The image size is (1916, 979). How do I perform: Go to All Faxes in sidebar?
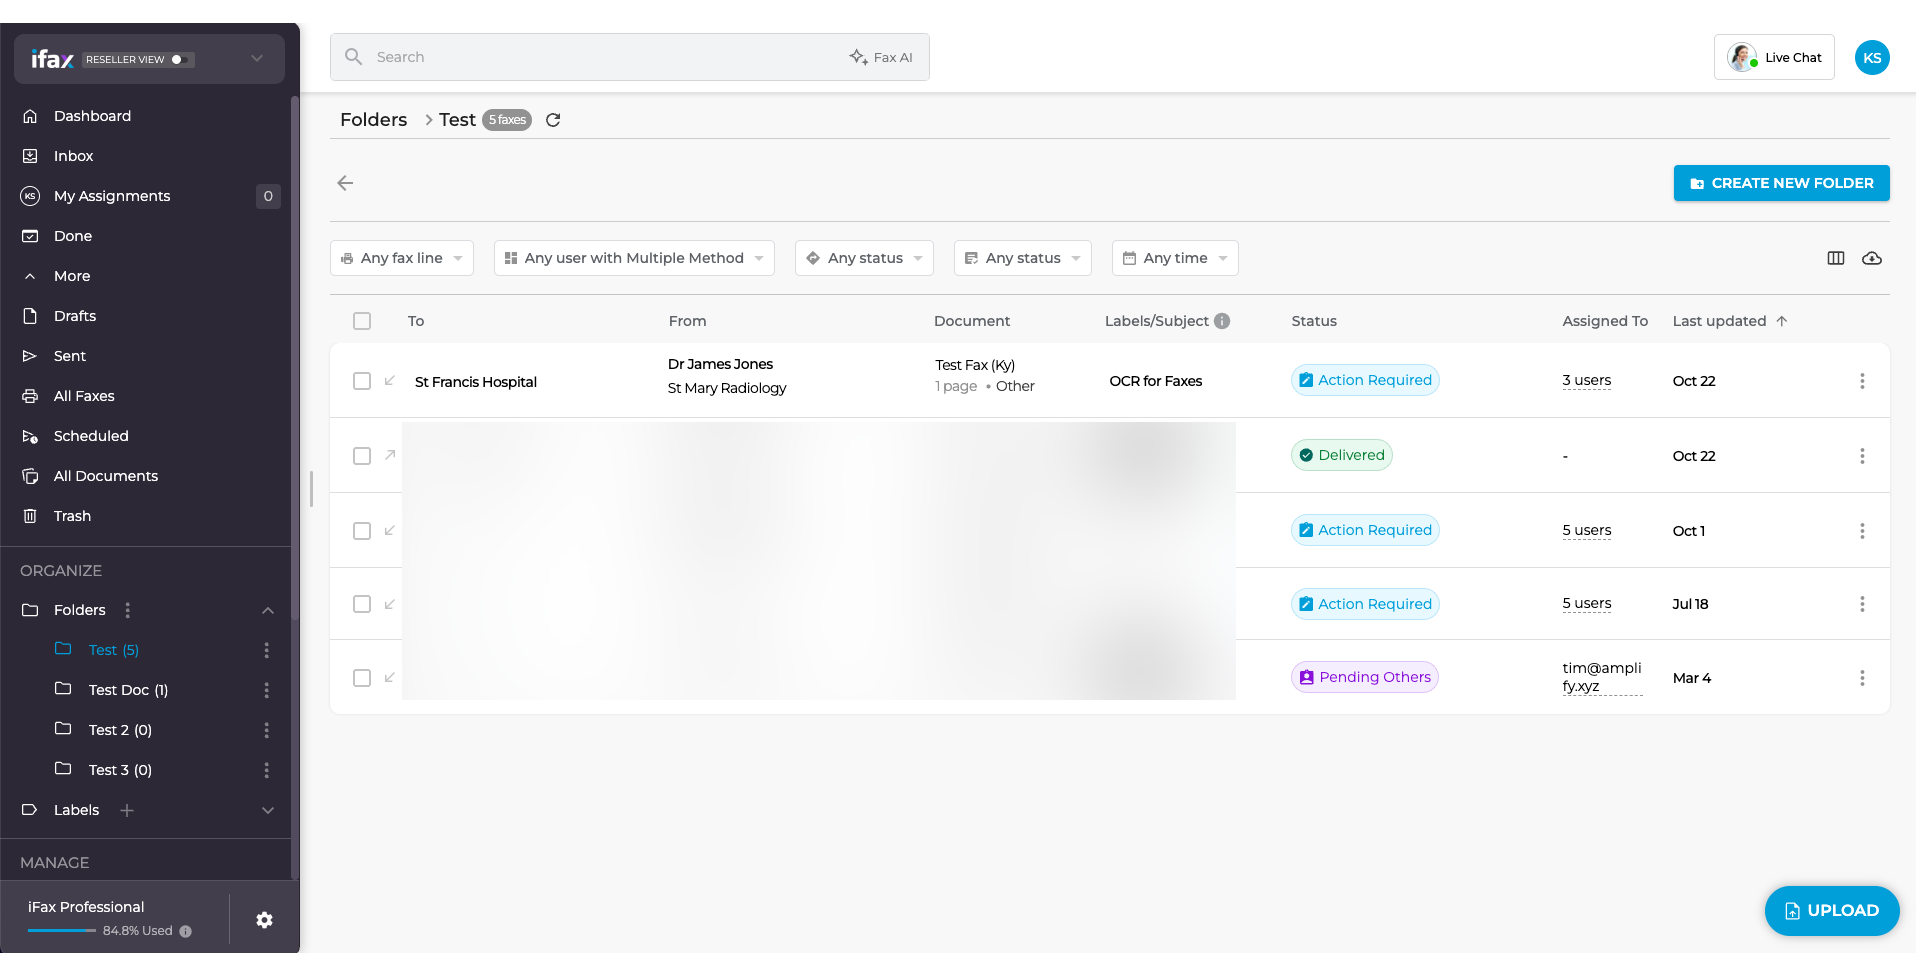84,396
